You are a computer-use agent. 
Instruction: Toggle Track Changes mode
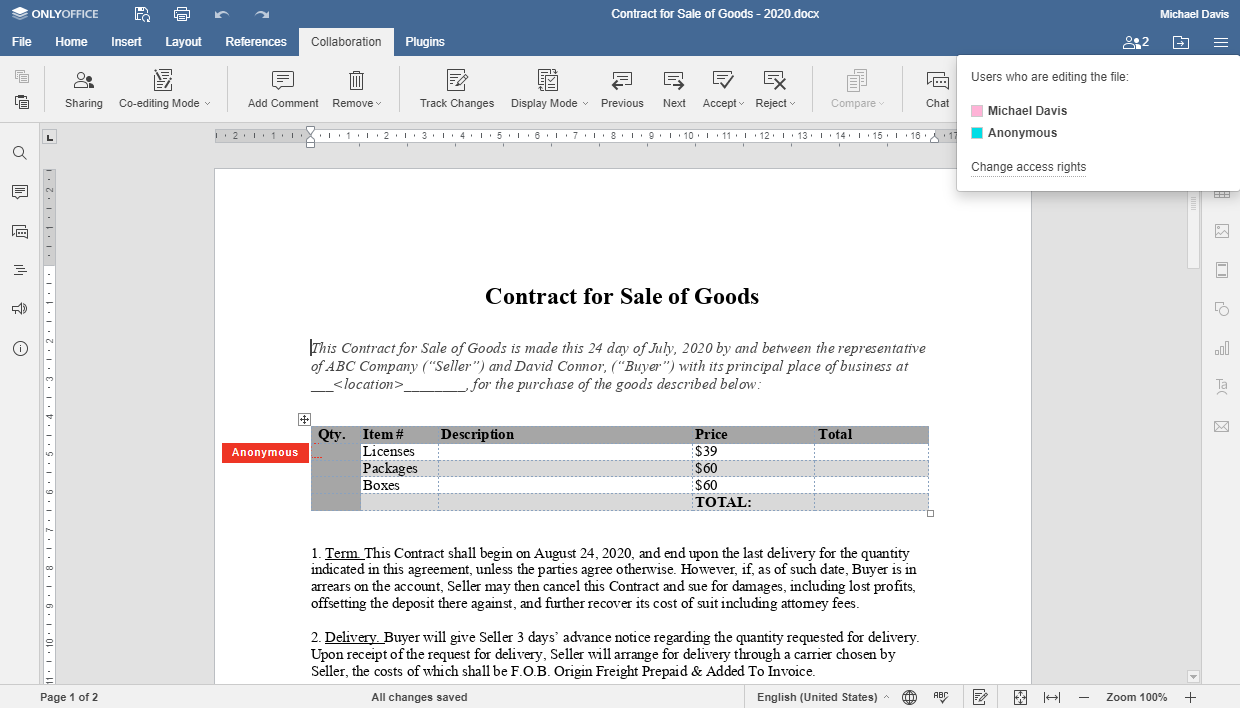click(456, 88)
